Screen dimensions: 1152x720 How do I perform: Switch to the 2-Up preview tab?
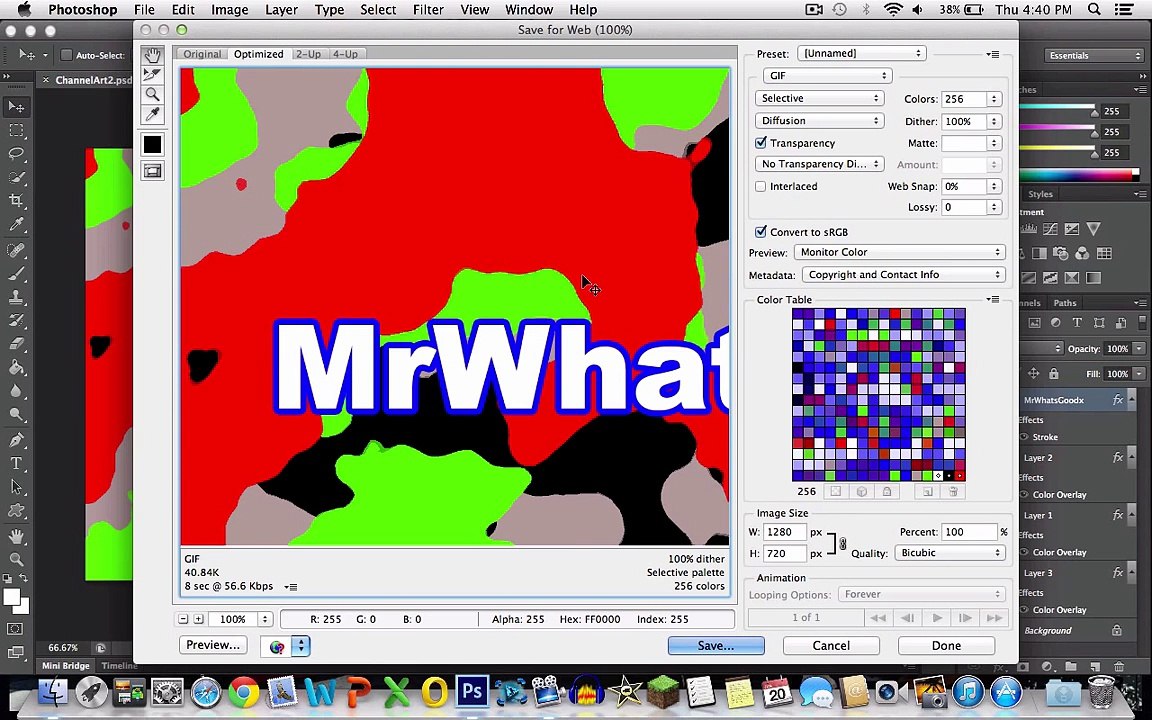coord(309,54)
